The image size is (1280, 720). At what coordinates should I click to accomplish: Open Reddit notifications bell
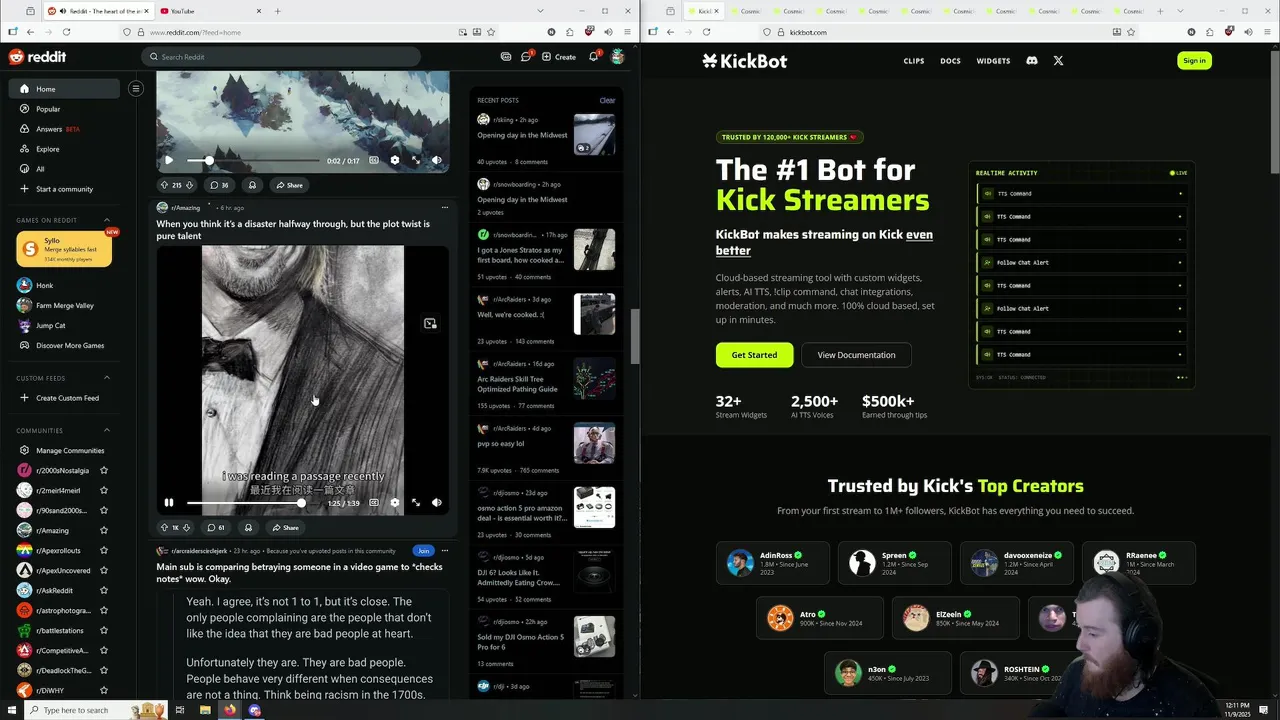pos(593,57)
